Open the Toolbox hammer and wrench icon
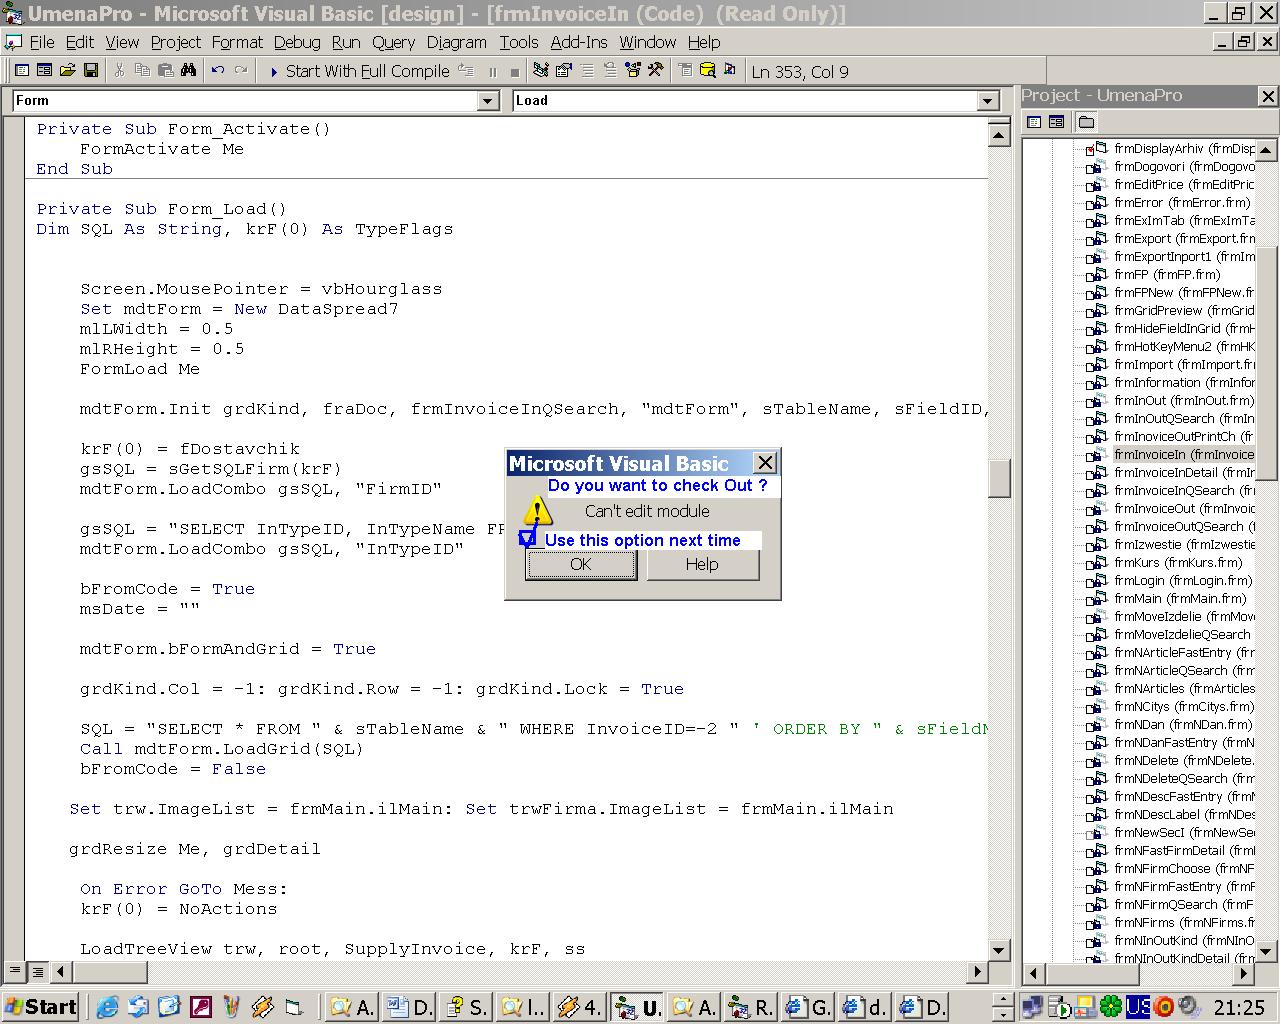1280x1024 pixels. (x=655, y=71)
